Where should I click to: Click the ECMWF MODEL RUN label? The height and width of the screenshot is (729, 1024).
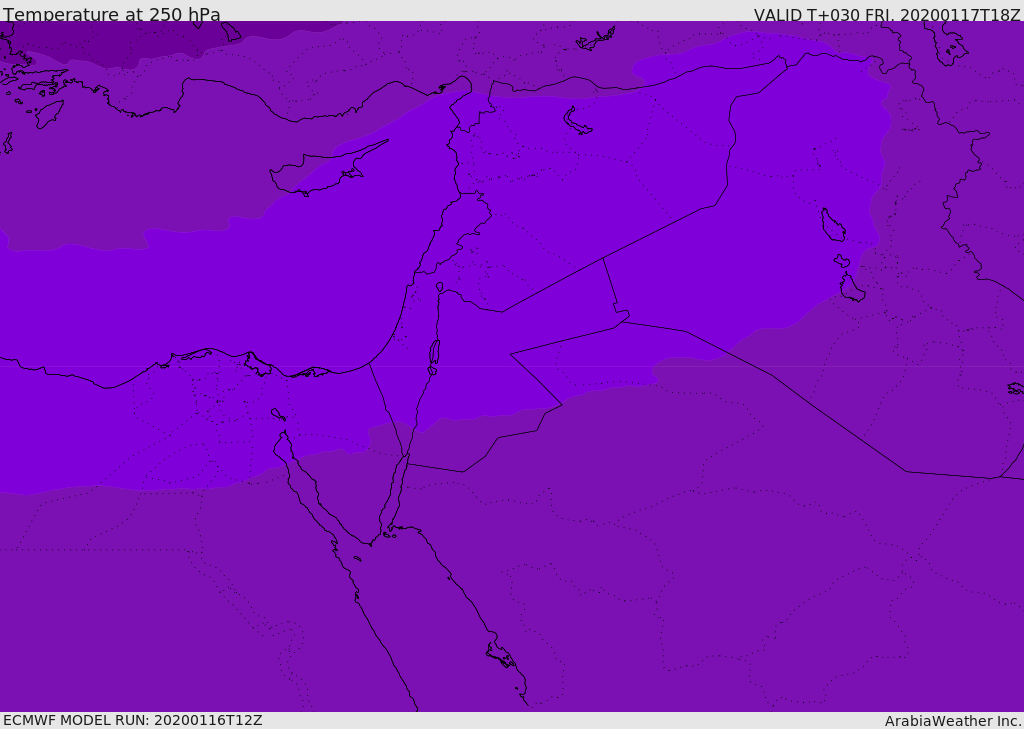pos(133,721)
